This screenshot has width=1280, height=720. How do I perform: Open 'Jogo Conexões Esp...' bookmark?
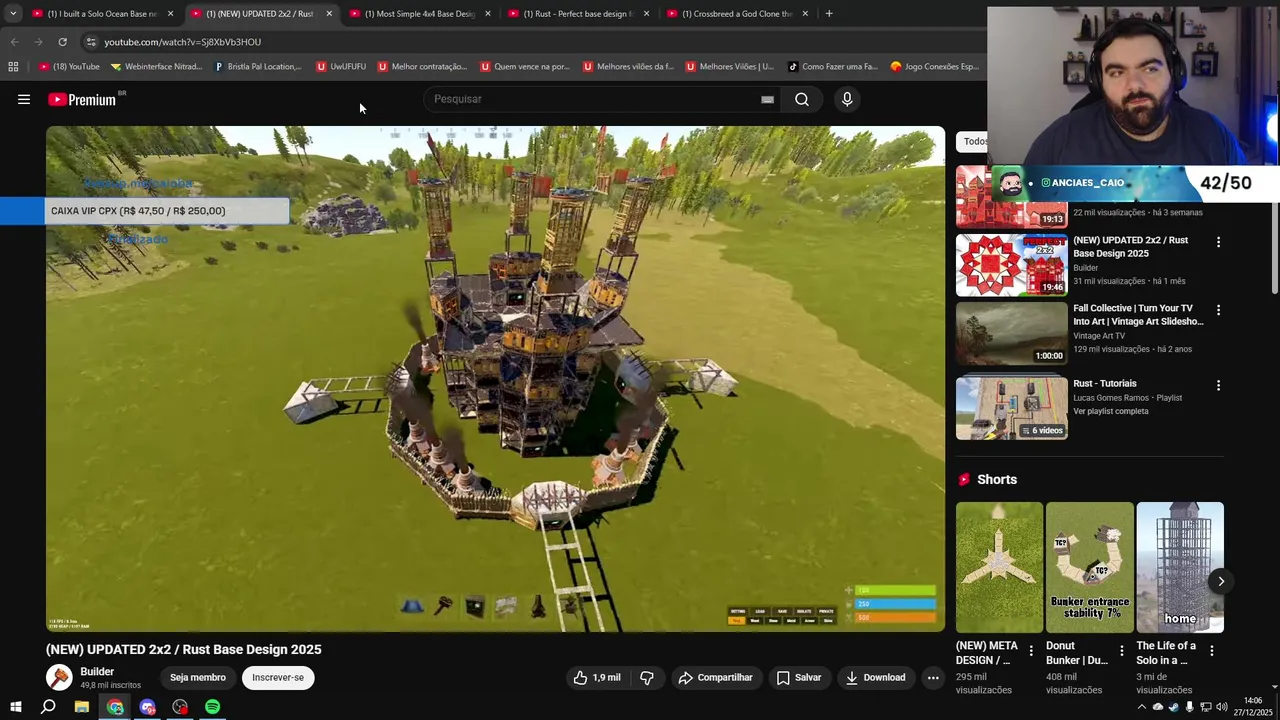[935, 67]
